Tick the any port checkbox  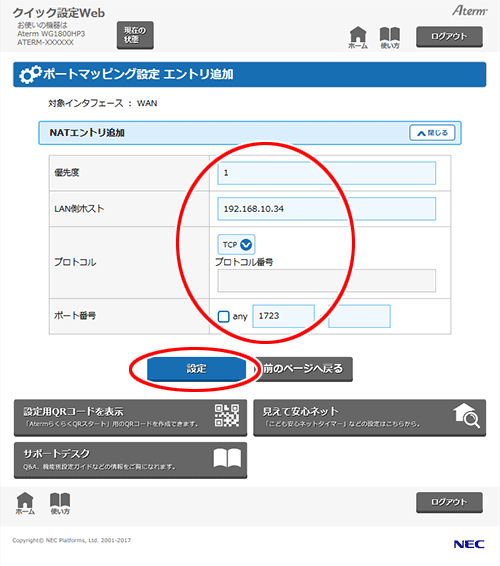(x=223, y=317)
